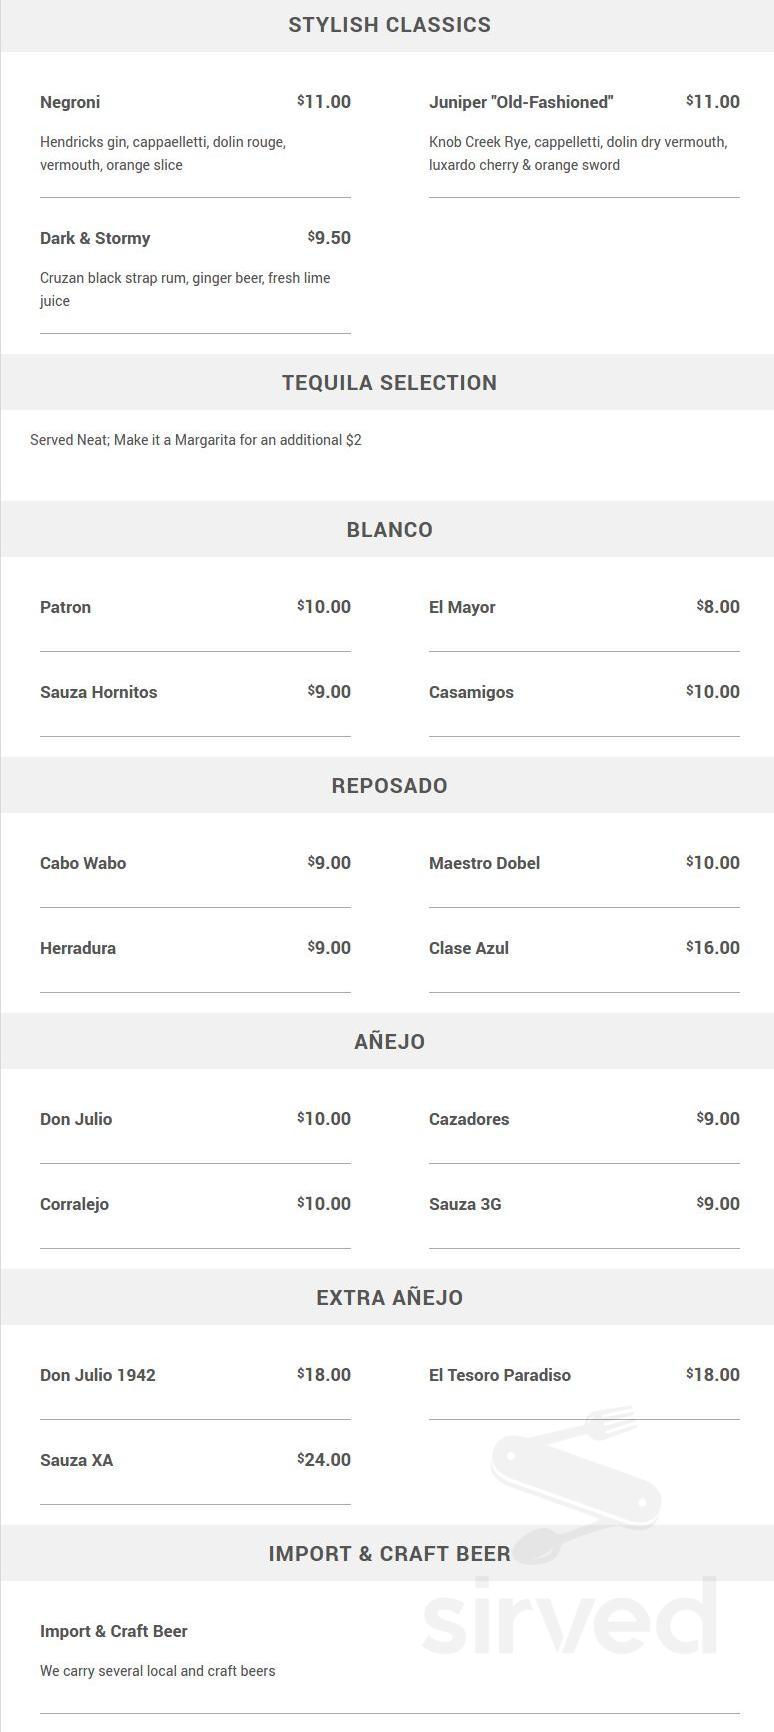Select the Blanco section heading
The image size is (774, 1732).
pyautogui.click(x=389, y=529)
